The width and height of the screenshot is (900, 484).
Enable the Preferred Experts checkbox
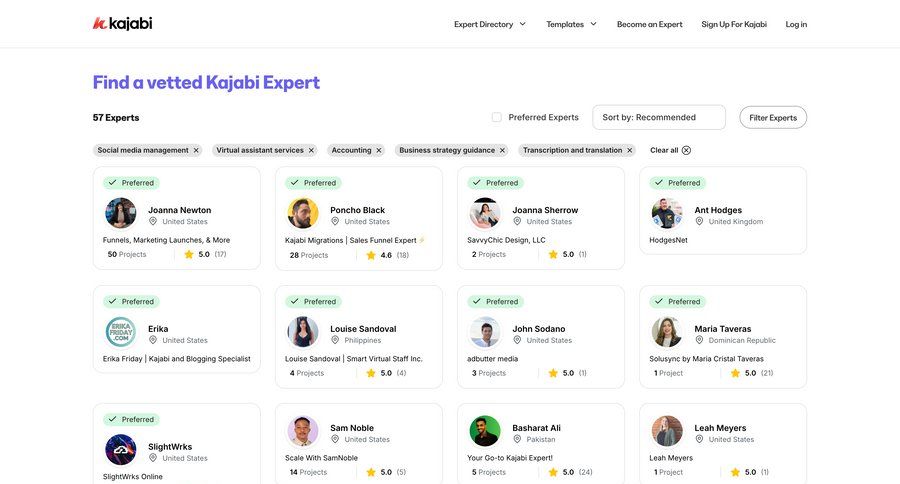tap(497, 117)
